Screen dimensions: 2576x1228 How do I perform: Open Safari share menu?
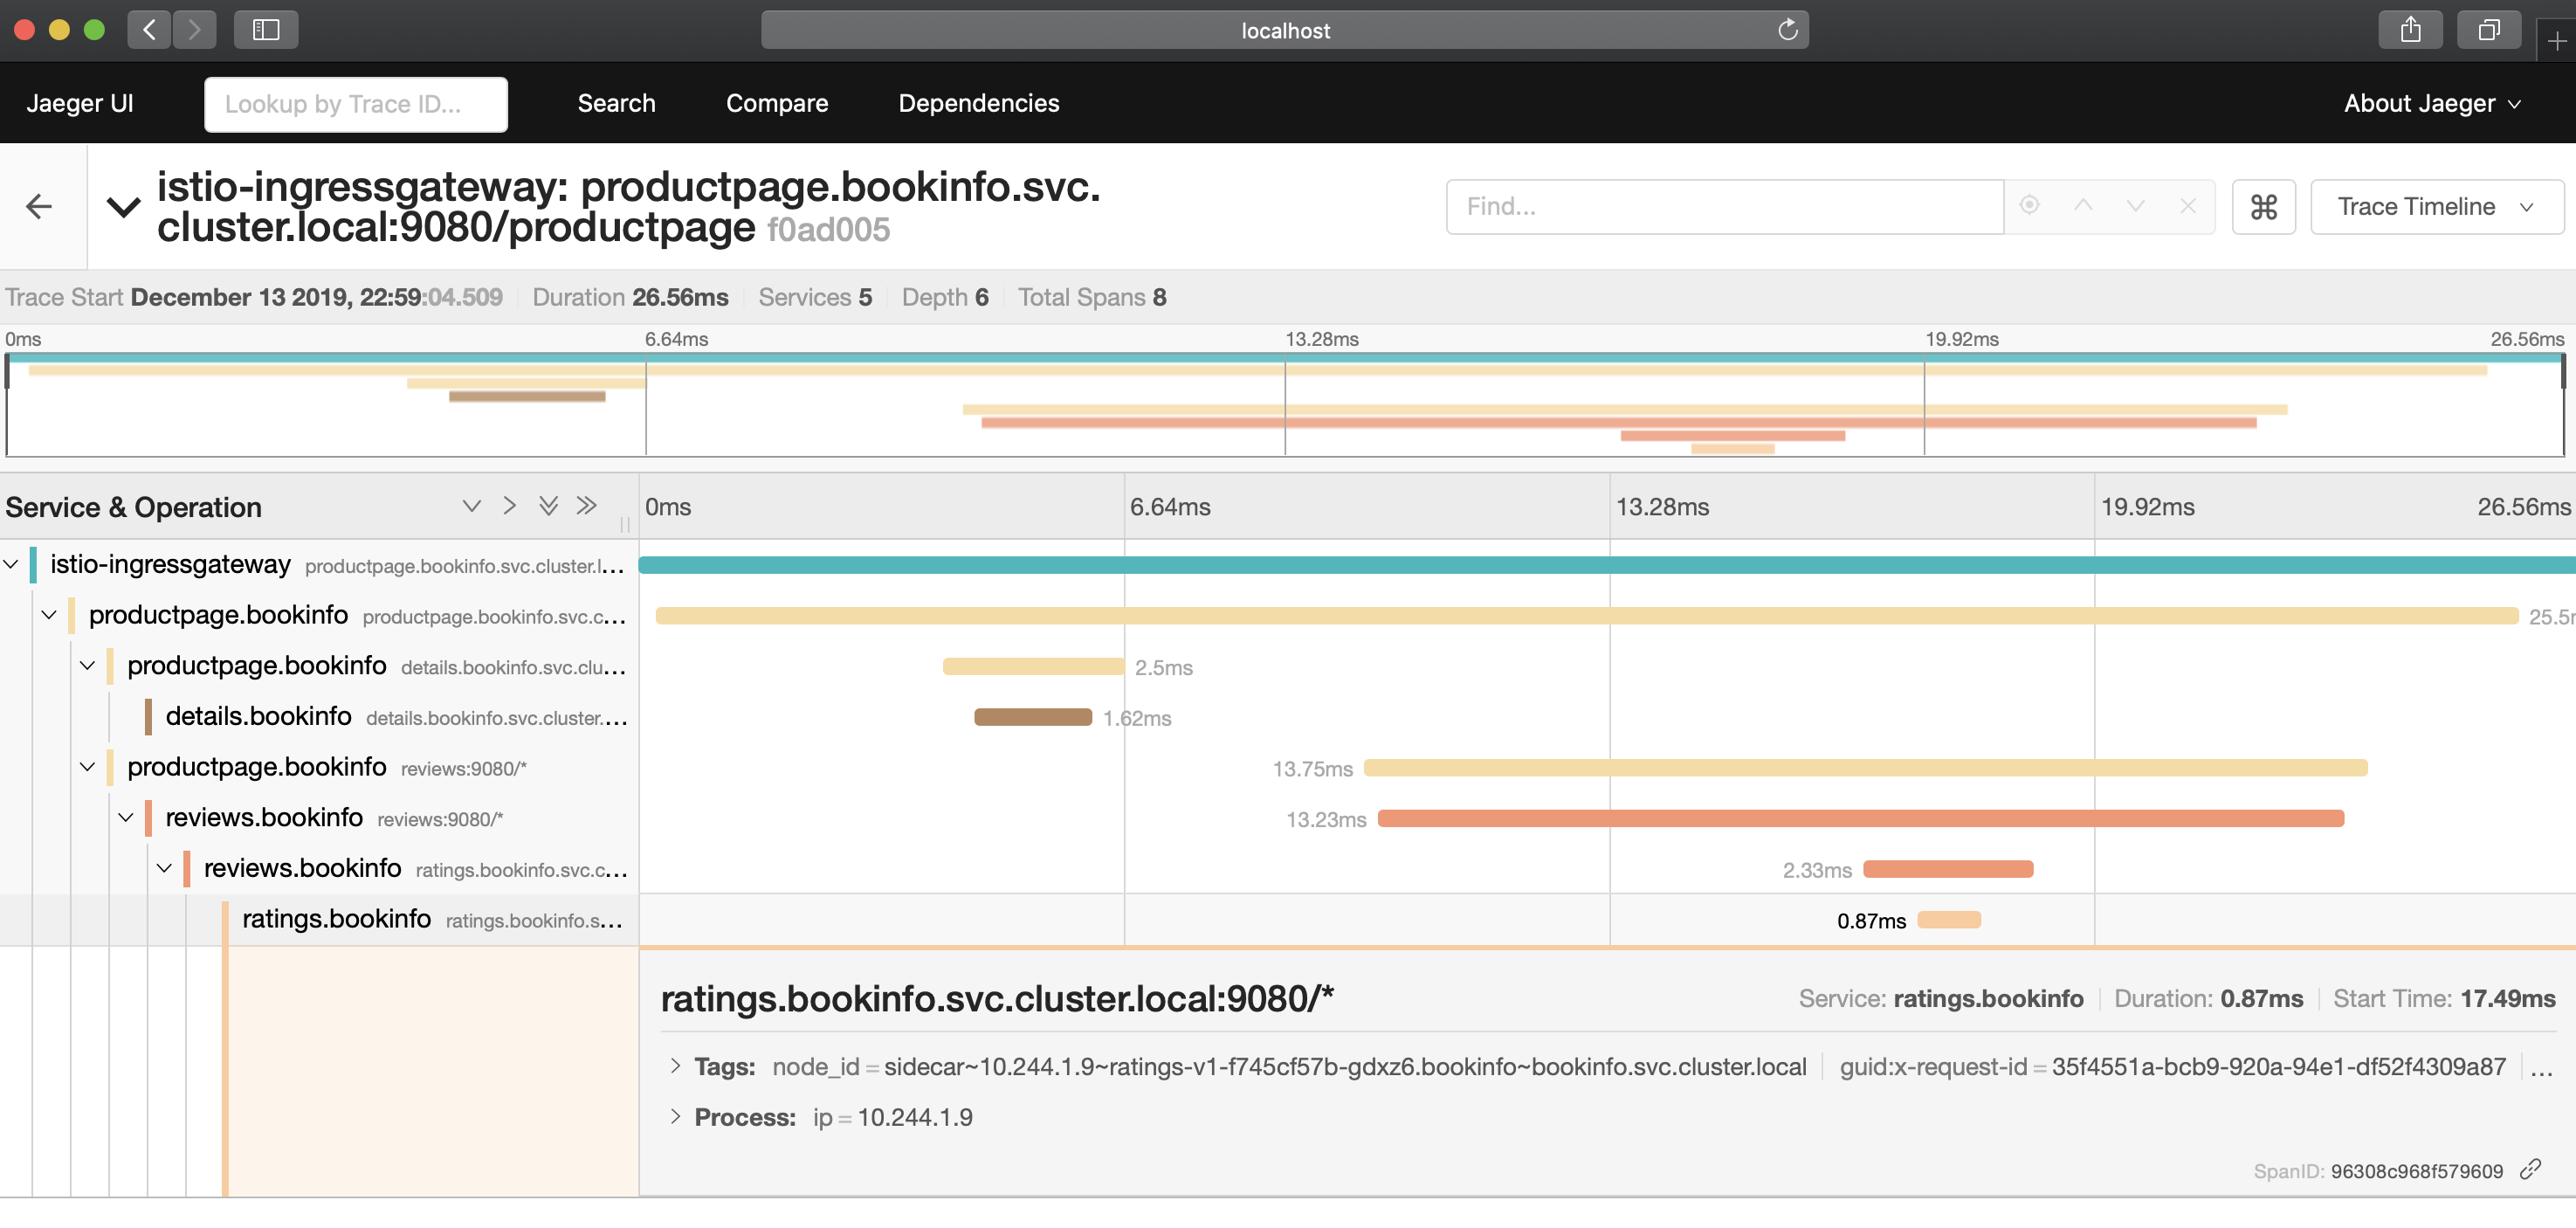click(x=2410, y=30)
